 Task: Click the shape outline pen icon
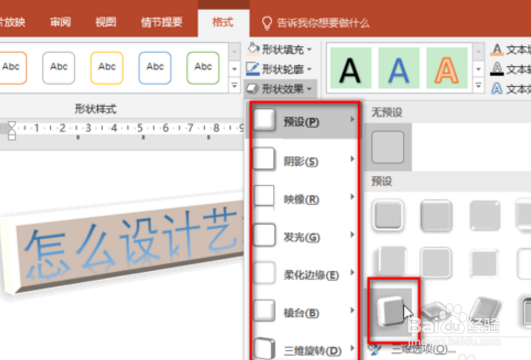coord(252,69)
